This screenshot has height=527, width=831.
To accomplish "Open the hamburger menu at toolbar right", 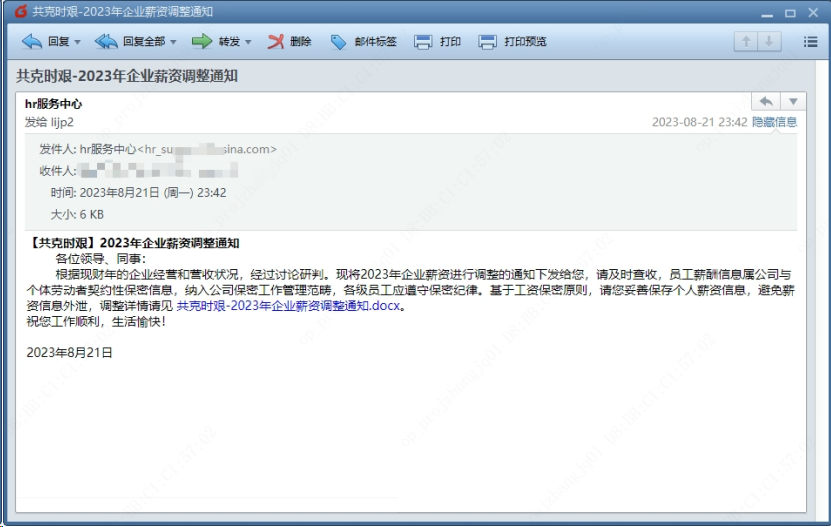I will [x=810, y=42].
